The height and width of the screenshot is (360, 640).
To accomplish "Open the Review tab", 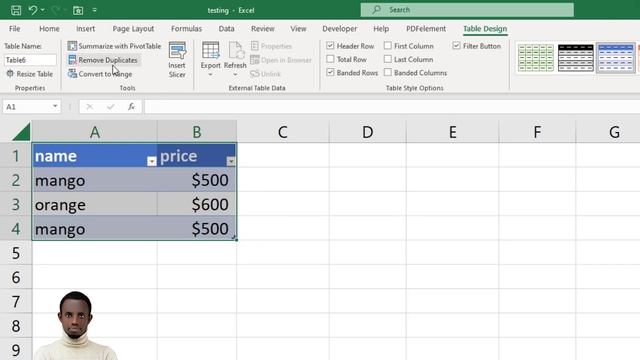I will (x=262, y=29).
